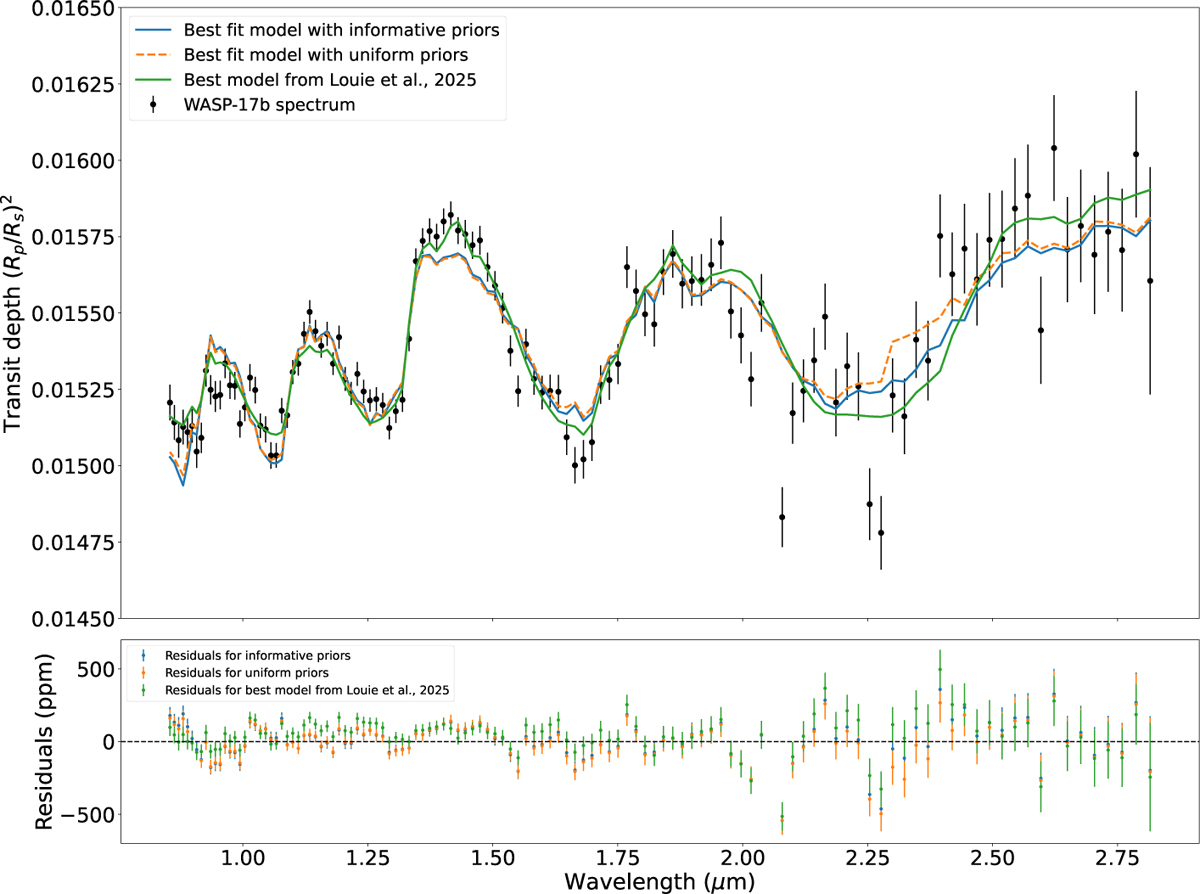Click the x-axis tick label 1.25
Image resolution: width=1200 pixels, height=894 pixels.
366,860
